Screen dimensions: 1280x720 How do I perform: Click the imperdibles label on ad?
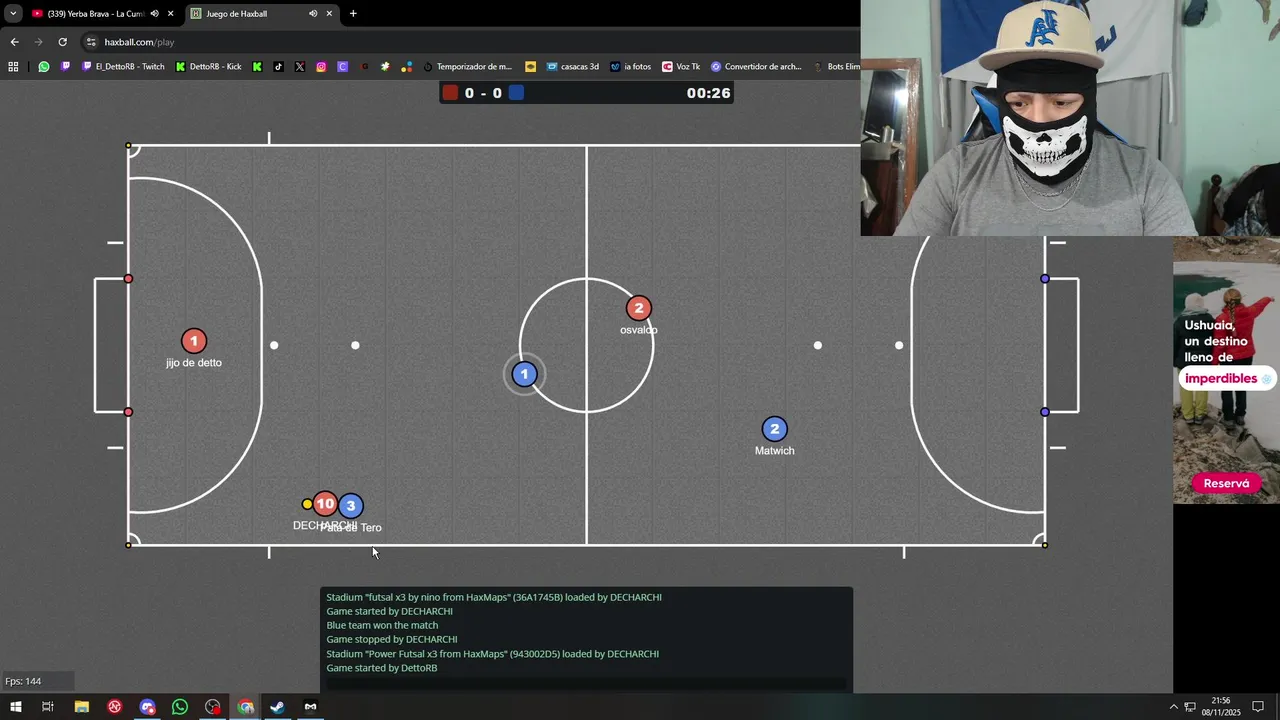(x=1226, y=379)
